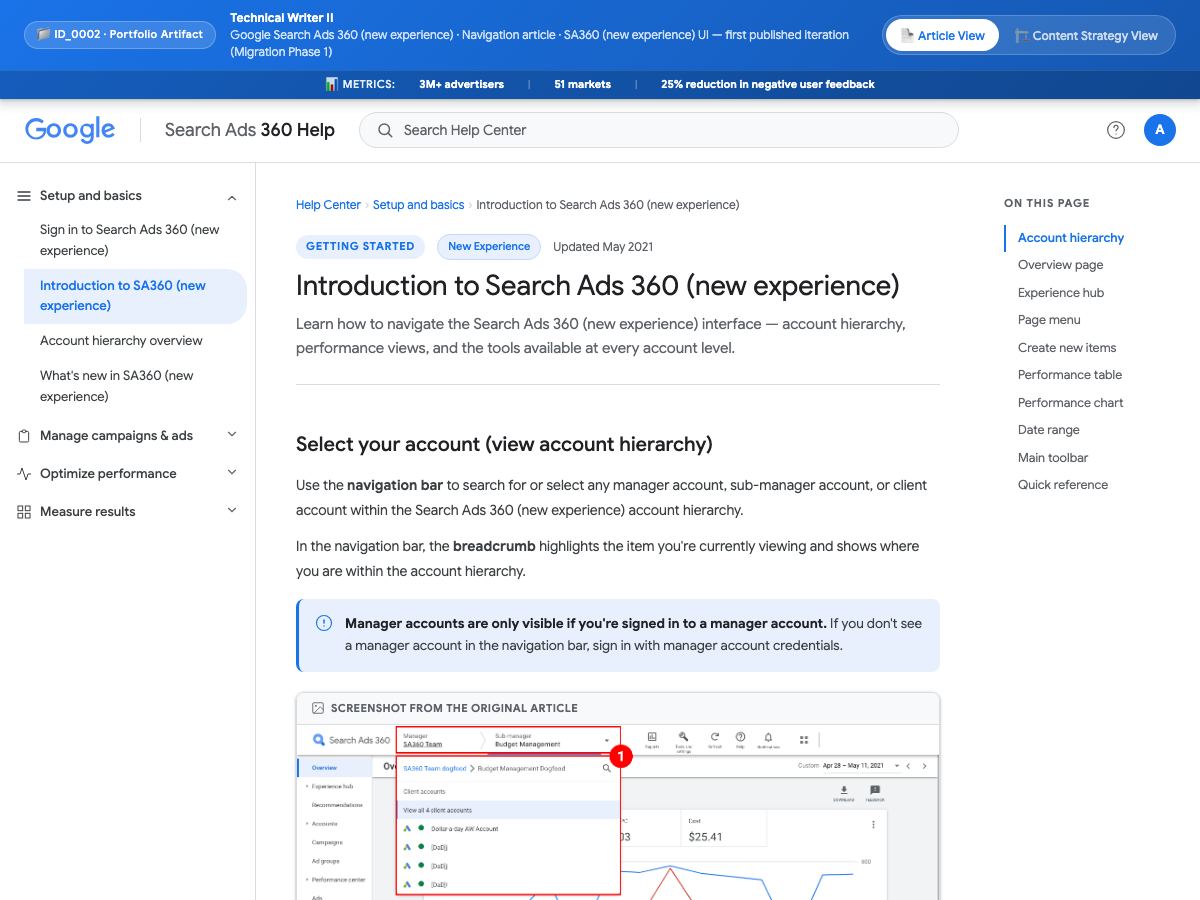
Task: Jump to Account hierarchy in On This Page
Action: tap(1071, 238)
